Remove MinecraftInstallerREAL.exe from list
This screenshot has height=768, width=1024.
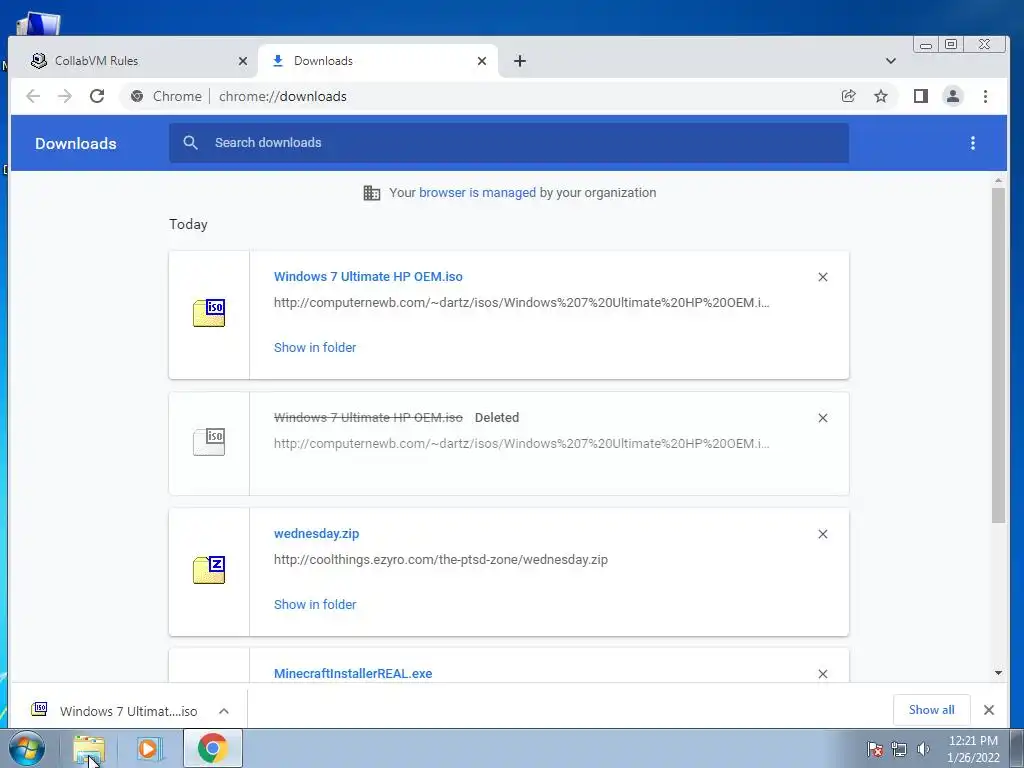(x=823, y=674)
